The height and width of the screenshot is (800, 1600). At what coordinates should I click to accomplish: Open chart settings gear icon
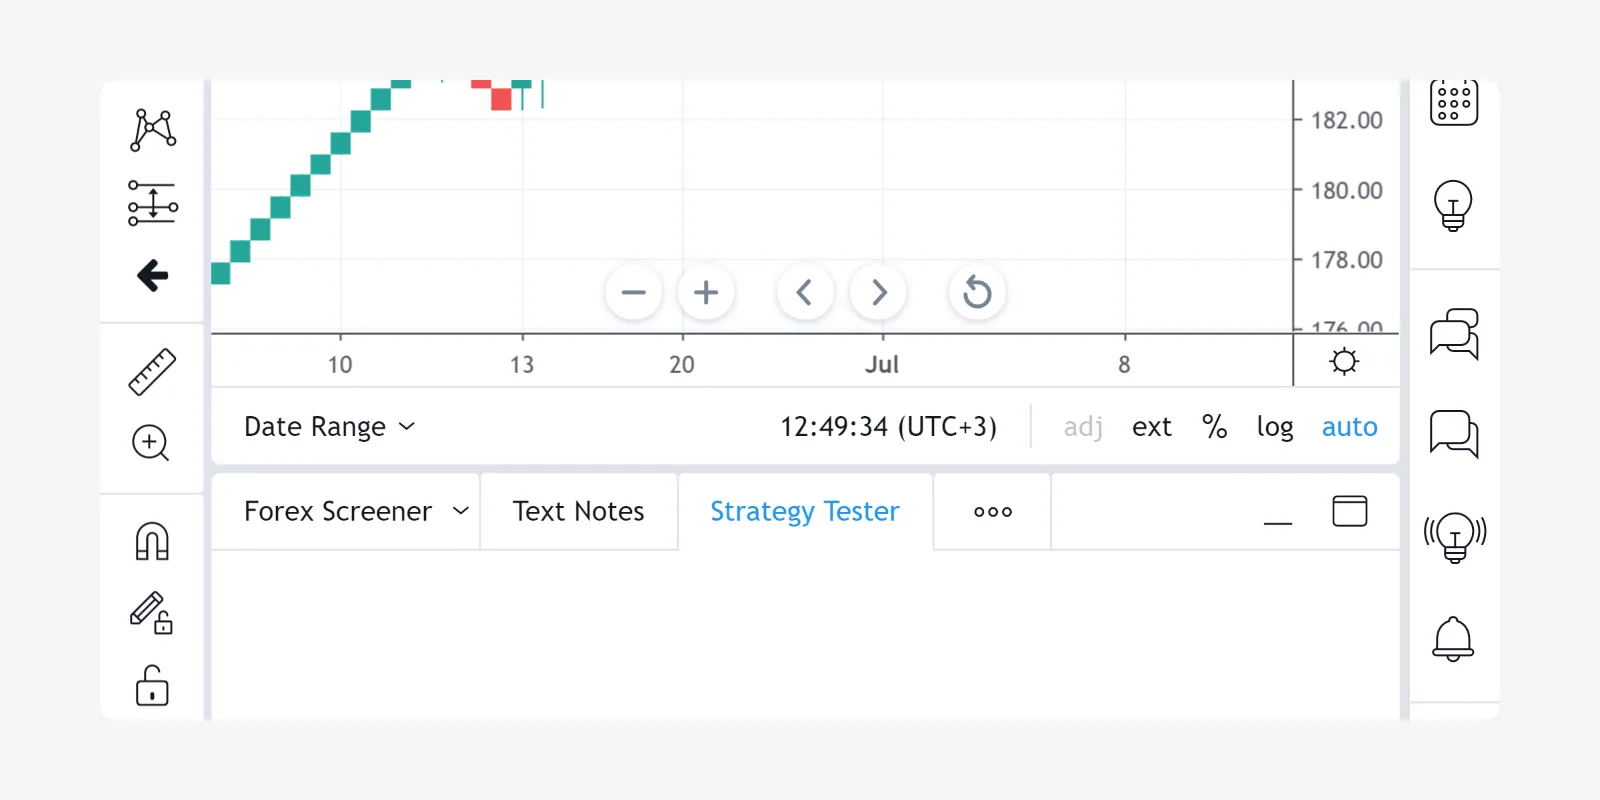coord(1344,361)
